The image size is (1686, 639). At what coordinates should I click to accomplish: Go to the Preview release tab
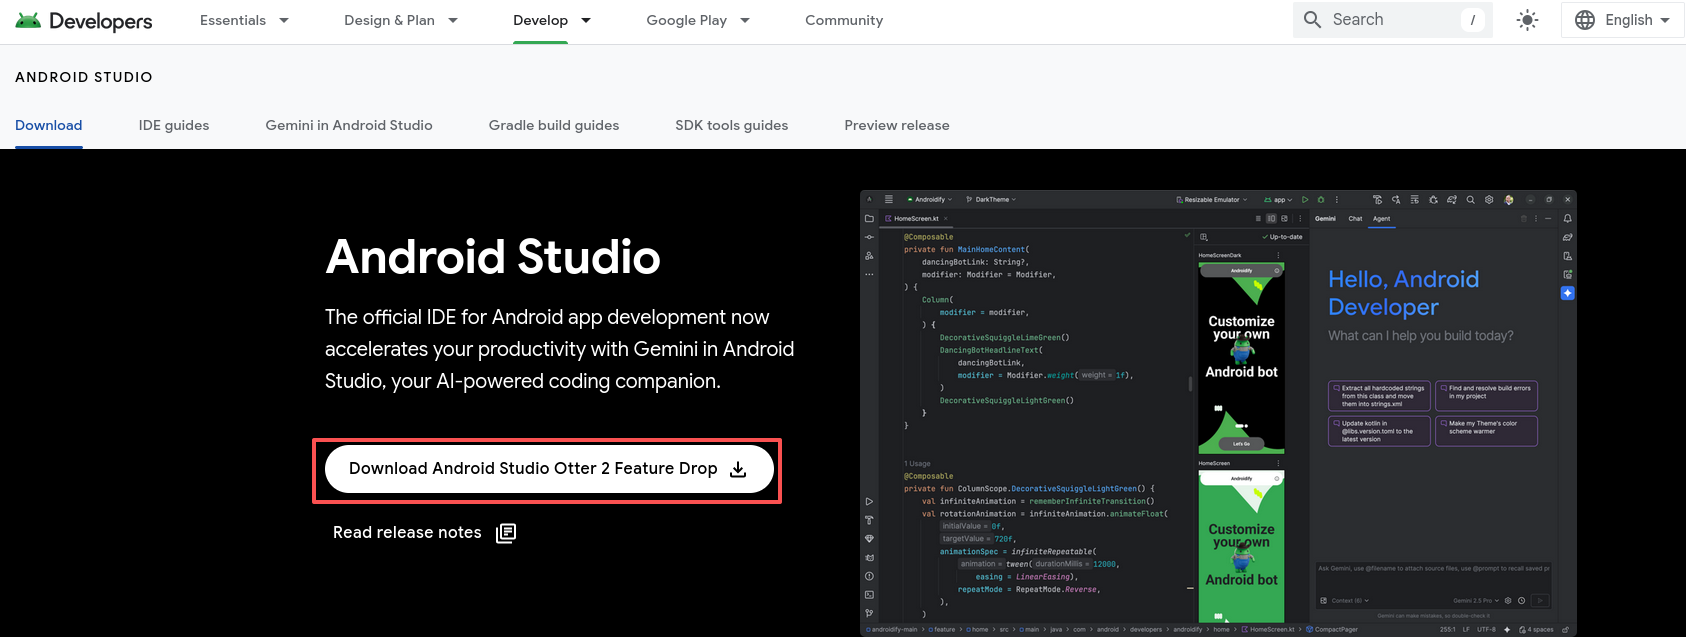(x=897, y=125)
